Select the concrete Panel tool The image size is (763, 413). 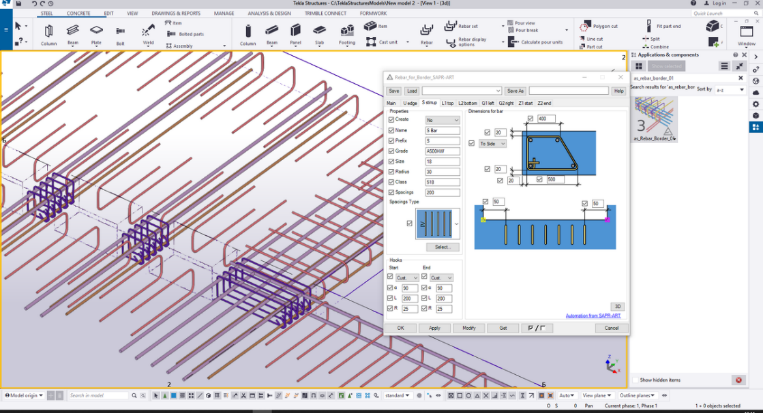[x=295, y=35]
